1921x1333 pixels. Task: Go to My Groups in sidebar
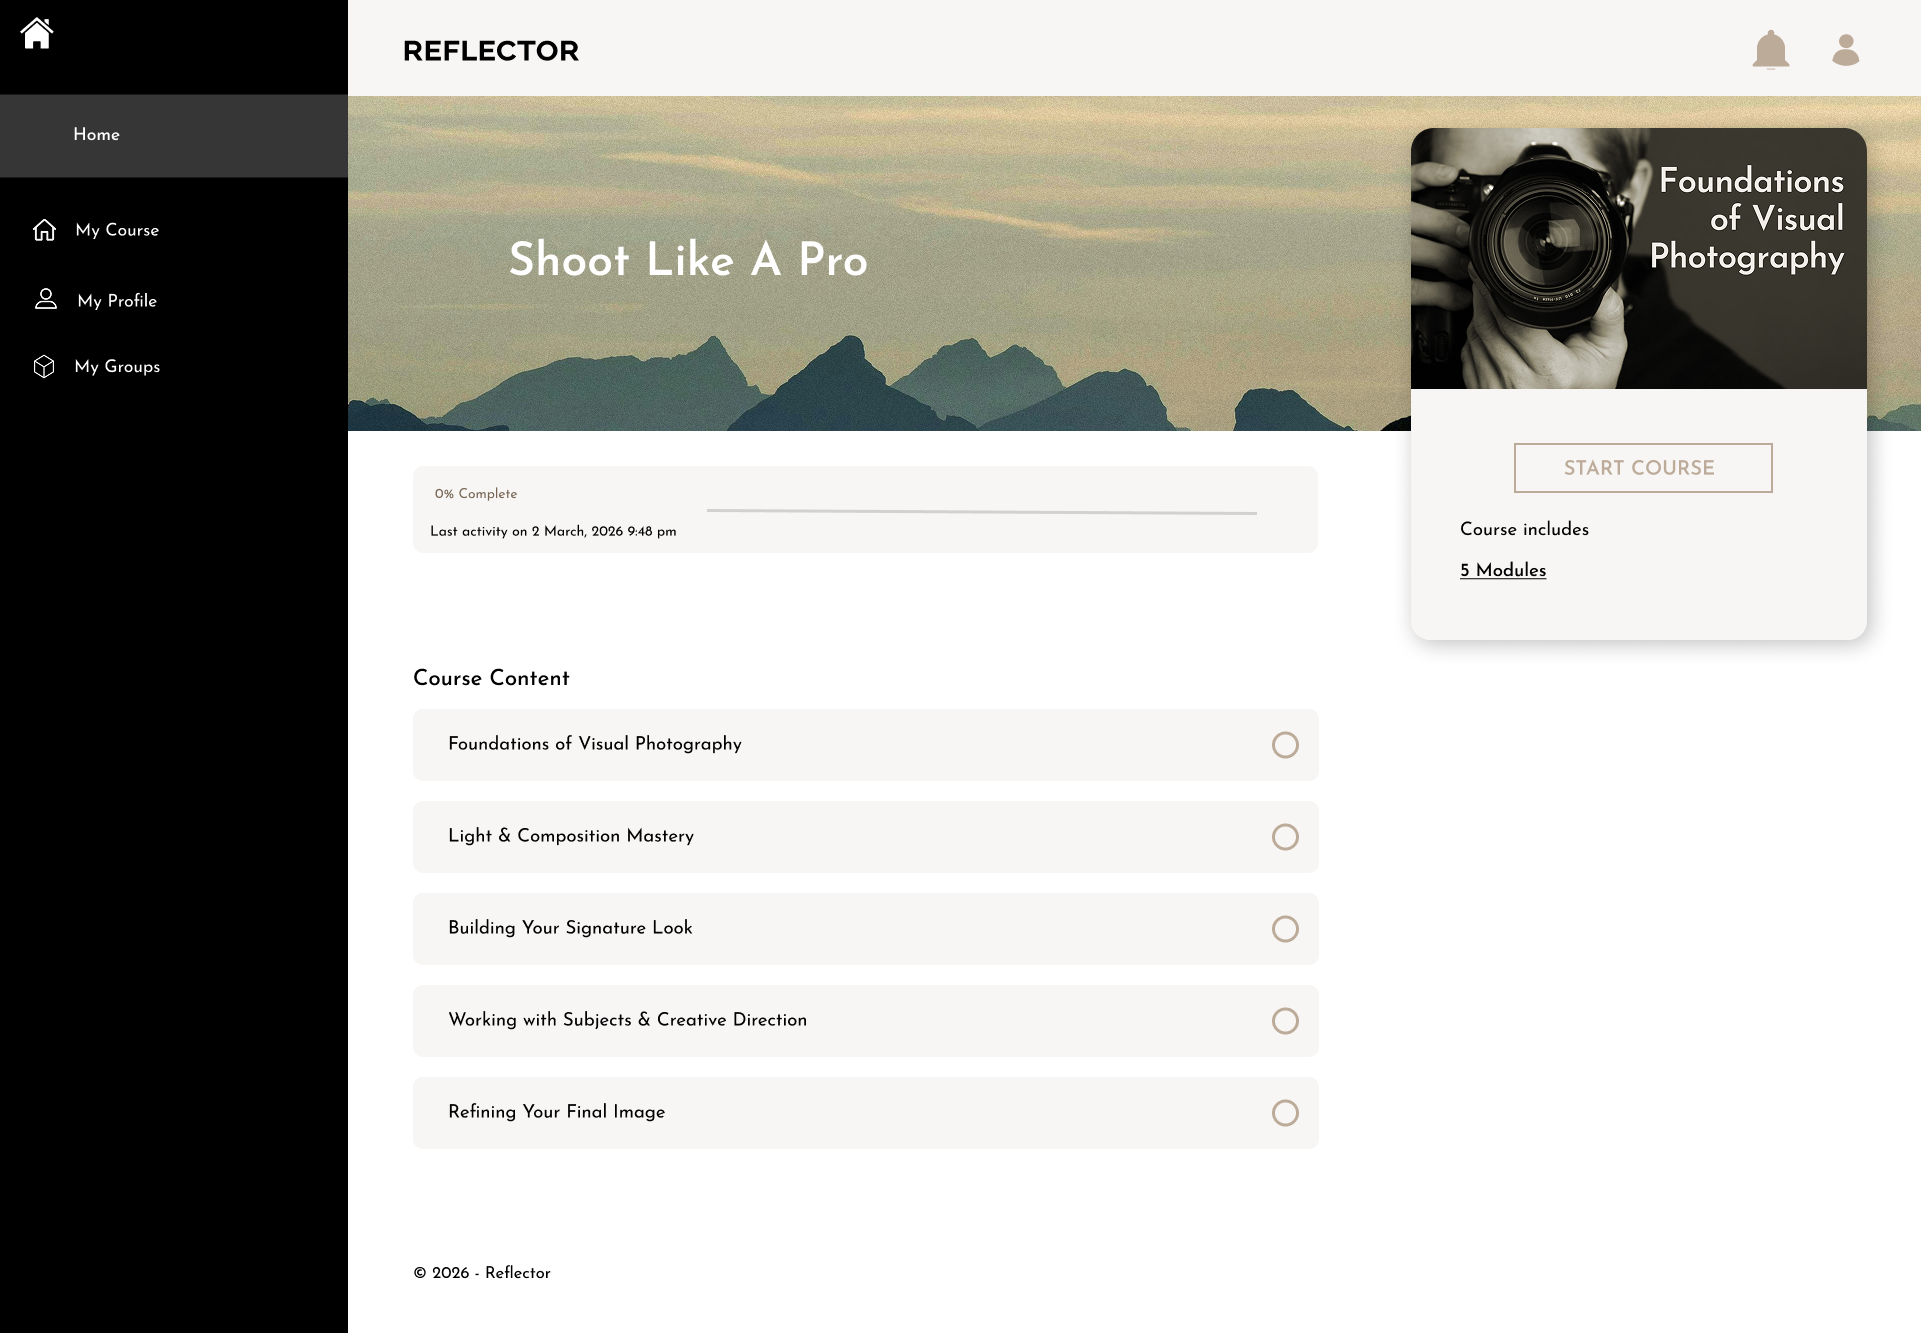tap(117, 367)
